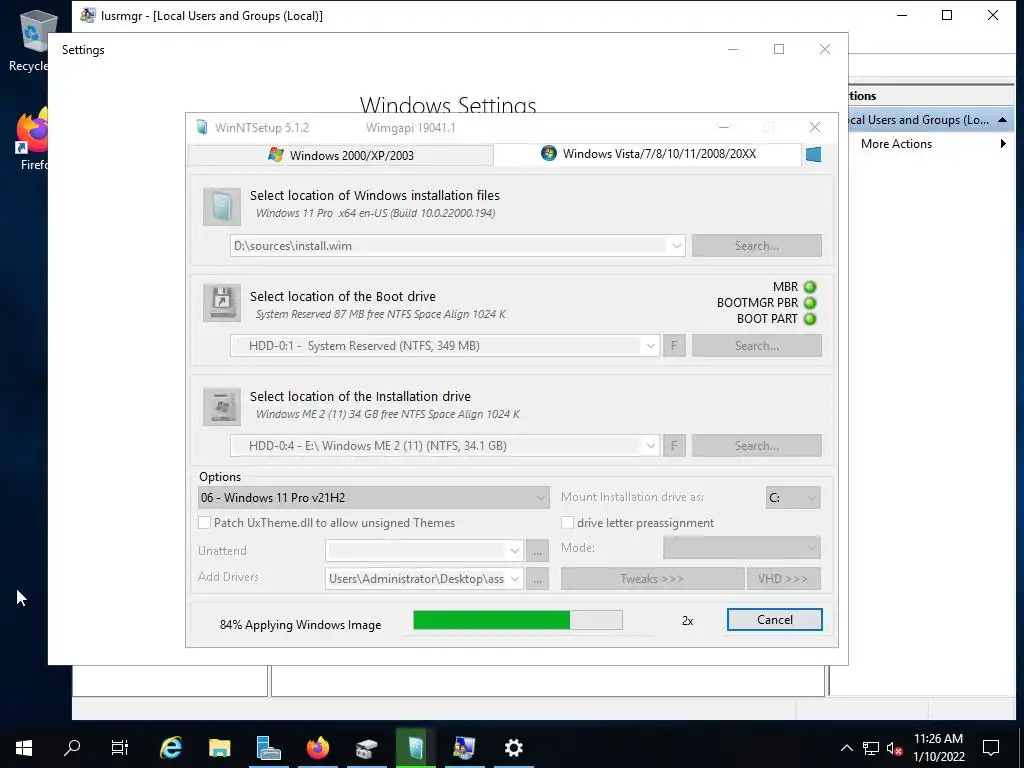
Task: Click the 84% Applying Windows Image status
Action: point(300,625)
